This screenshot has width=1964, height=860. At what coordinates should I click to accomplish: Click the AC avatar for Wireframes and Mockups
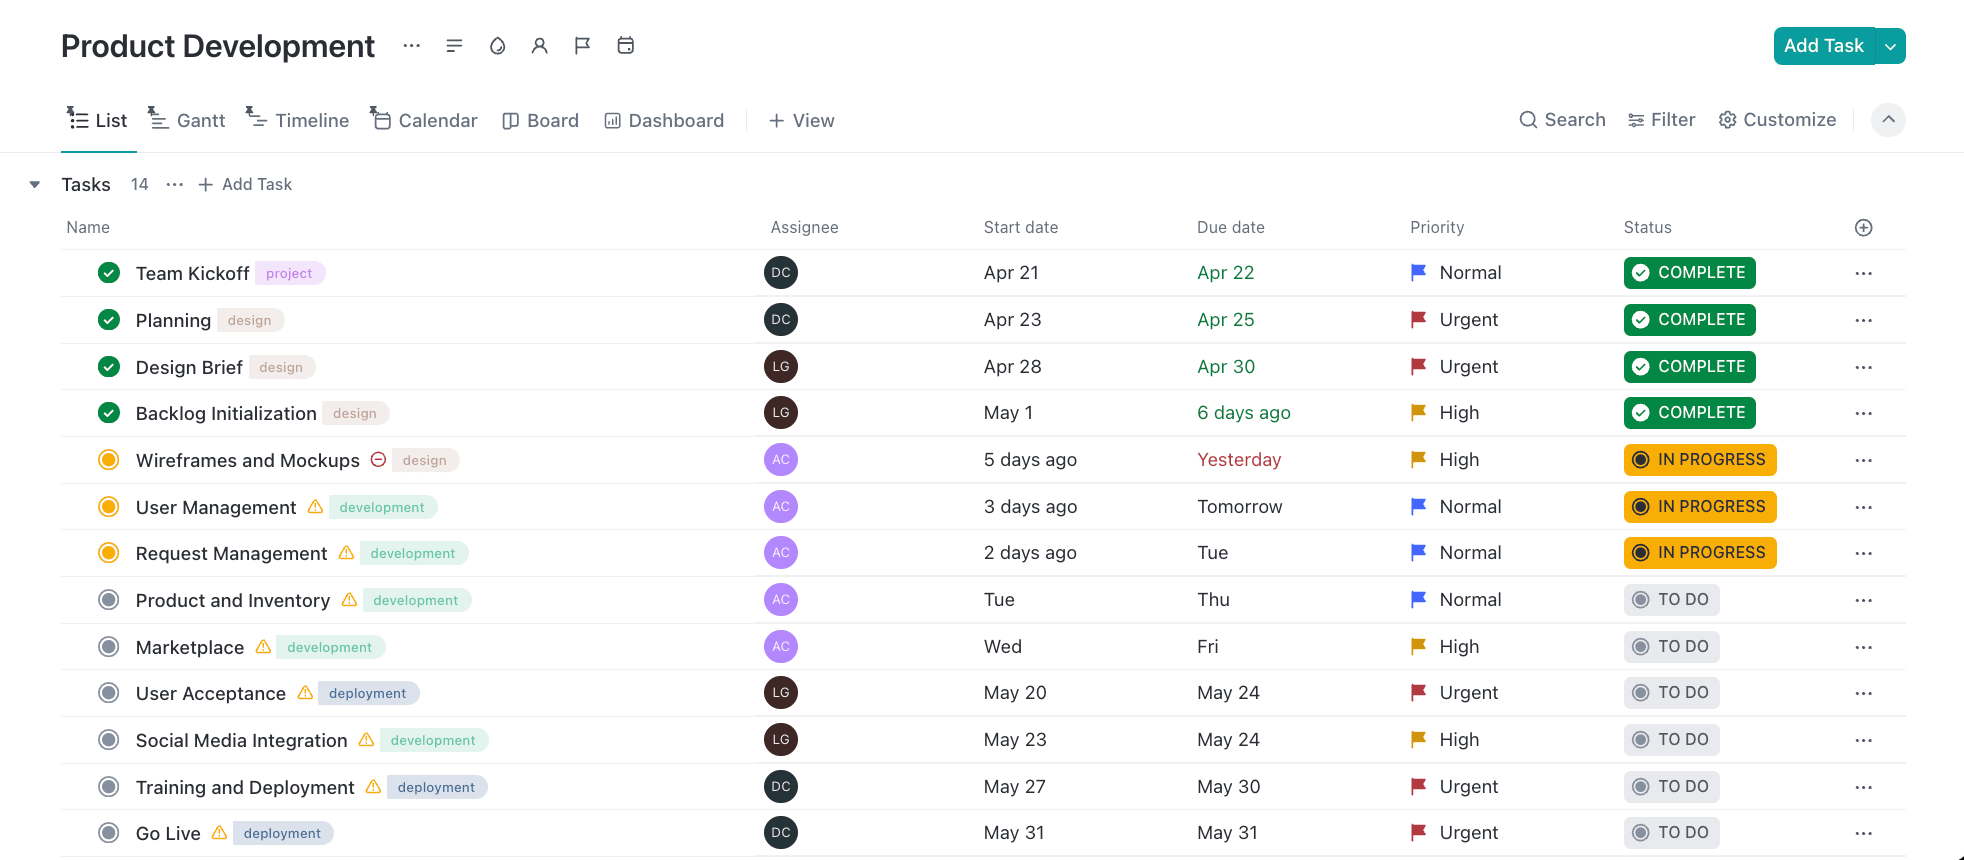pos(781,460)
